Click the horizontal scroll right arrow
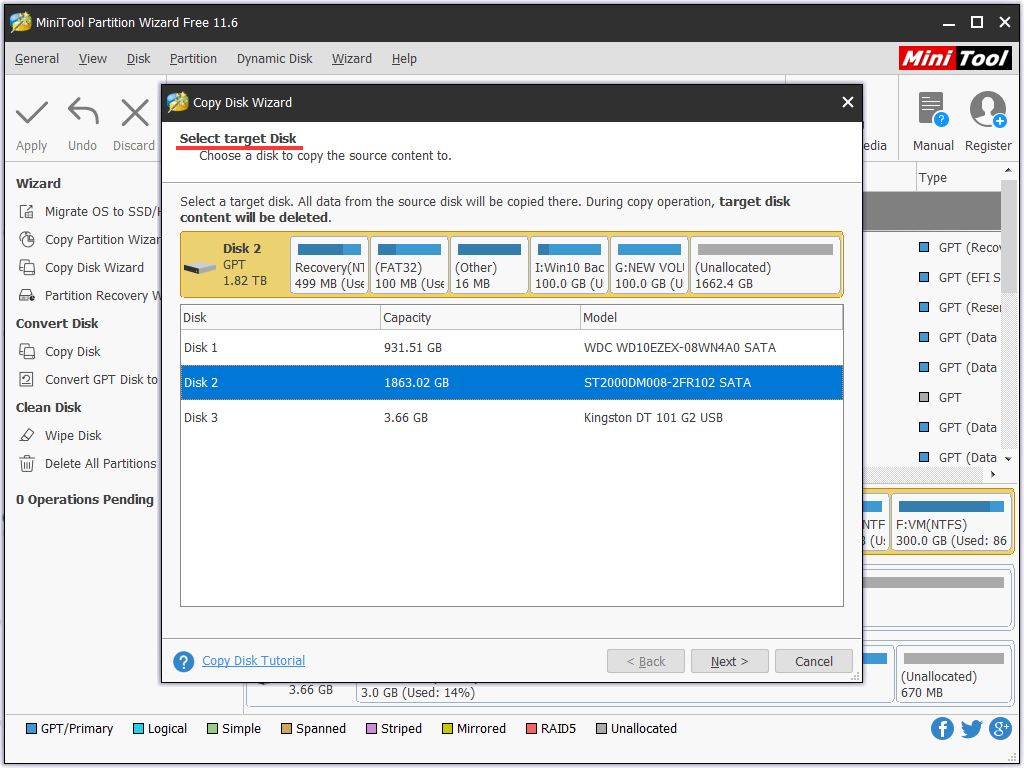Image resolution: width=1024 pixels, height=768 pixels. (x=993, y=474)
